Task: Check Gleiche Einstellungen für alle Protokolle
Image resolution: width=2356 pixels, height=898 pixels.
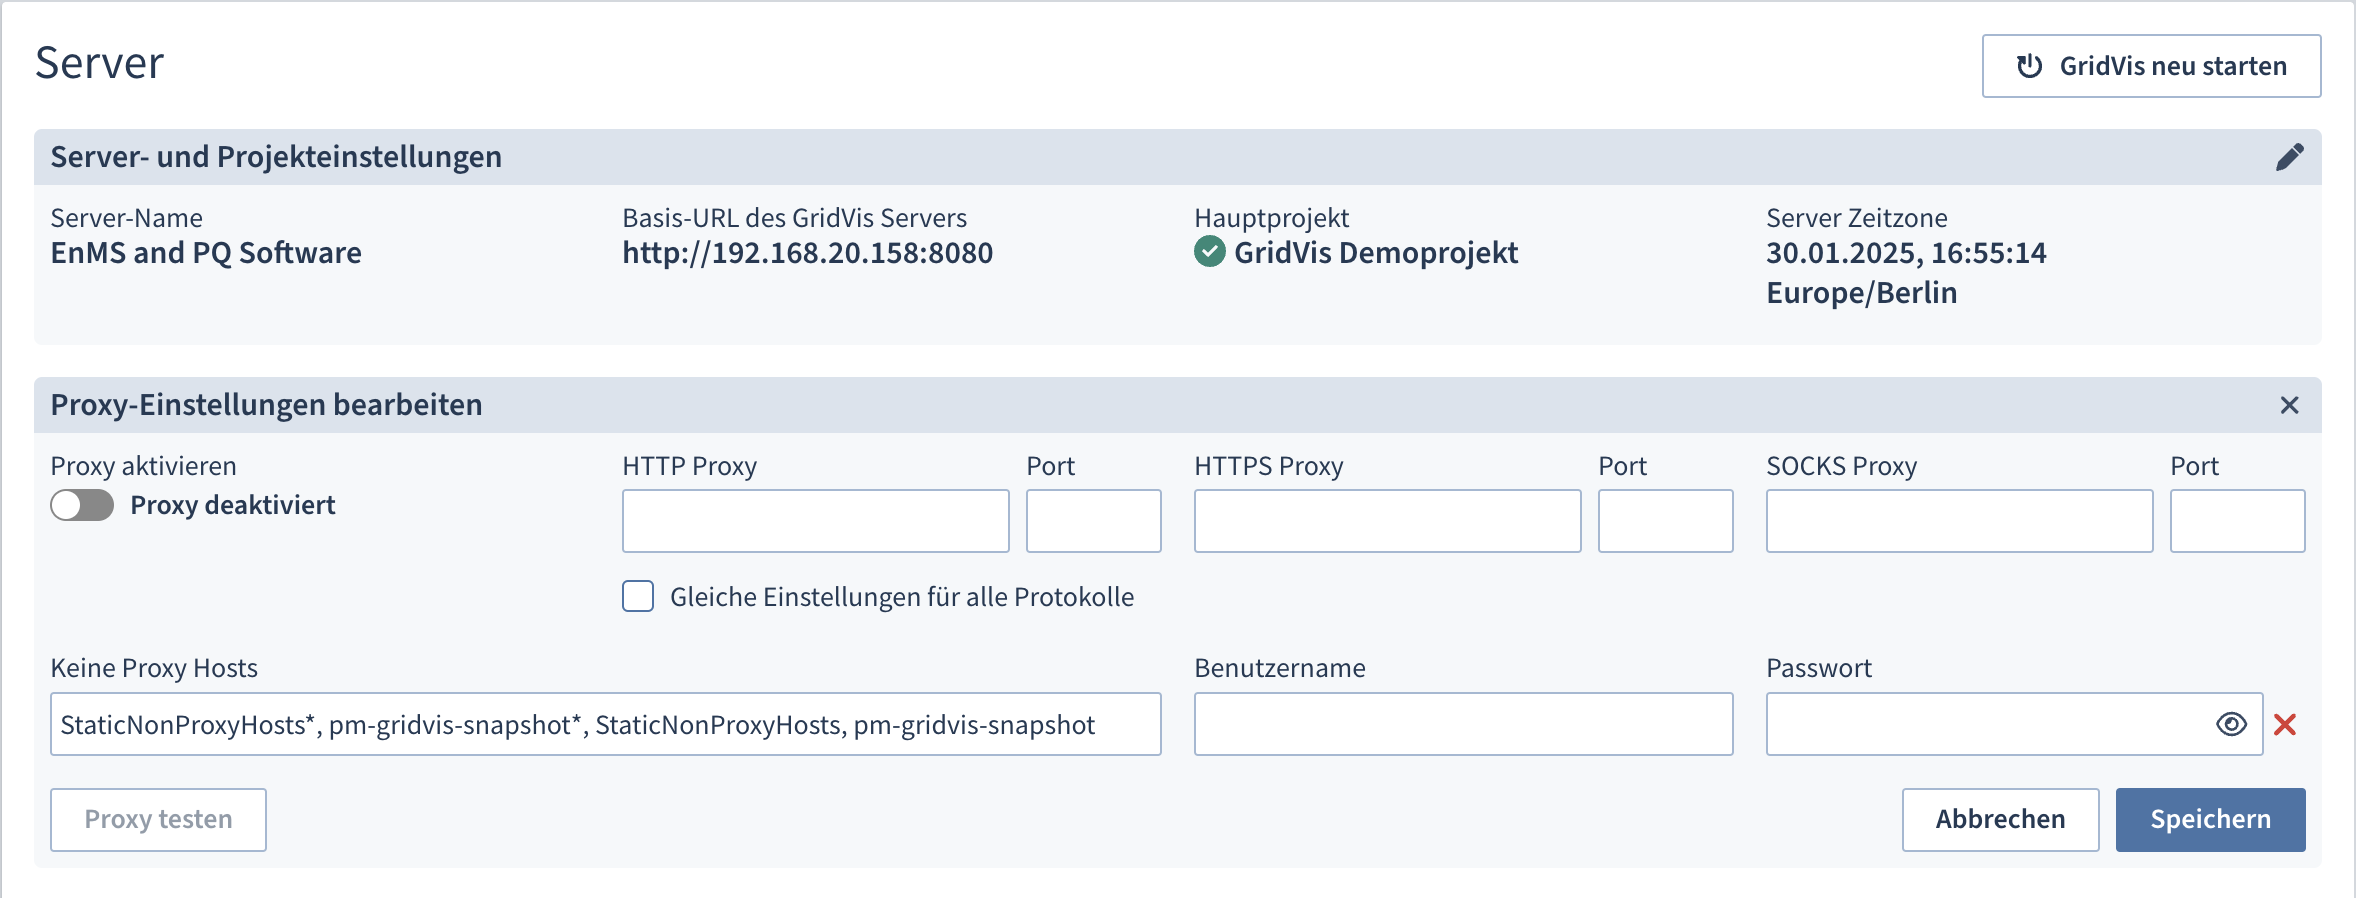Action: (638, 597)
